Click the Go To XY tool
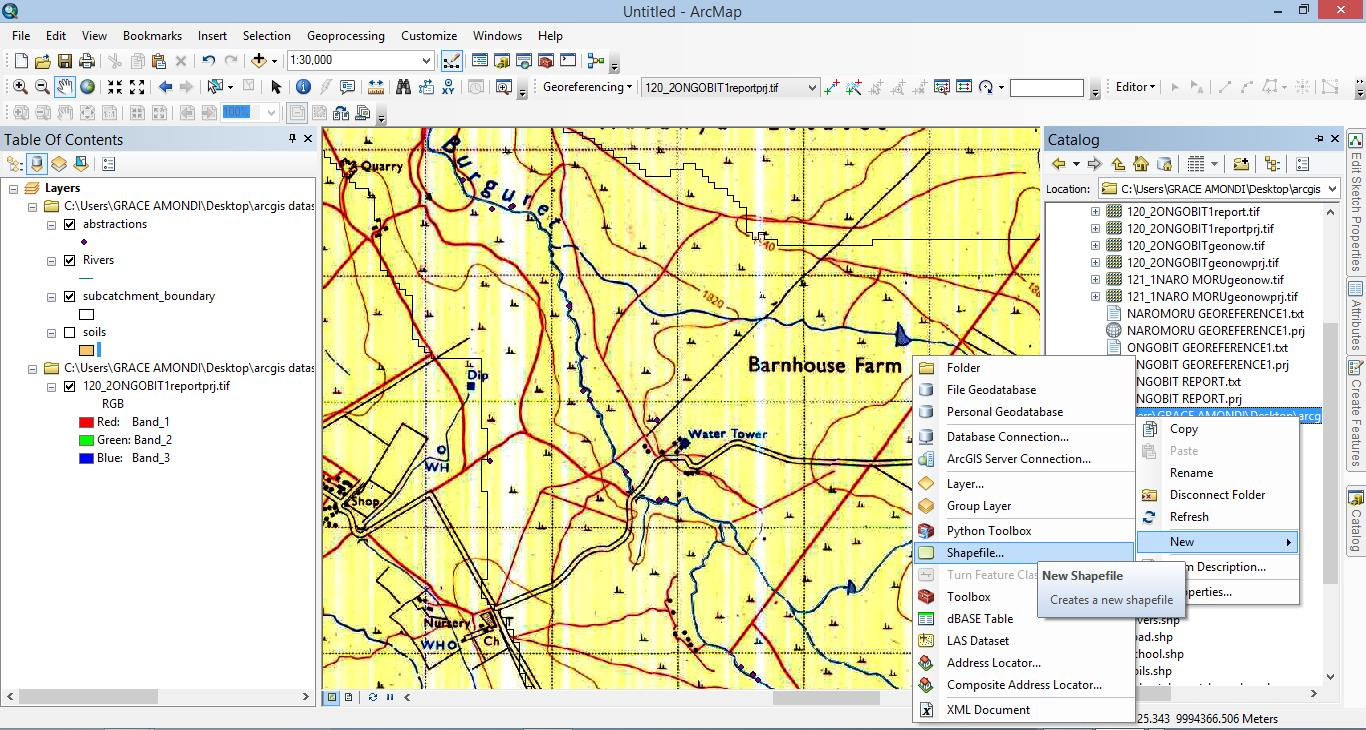The image size is (1366, 730). [447, 87]
